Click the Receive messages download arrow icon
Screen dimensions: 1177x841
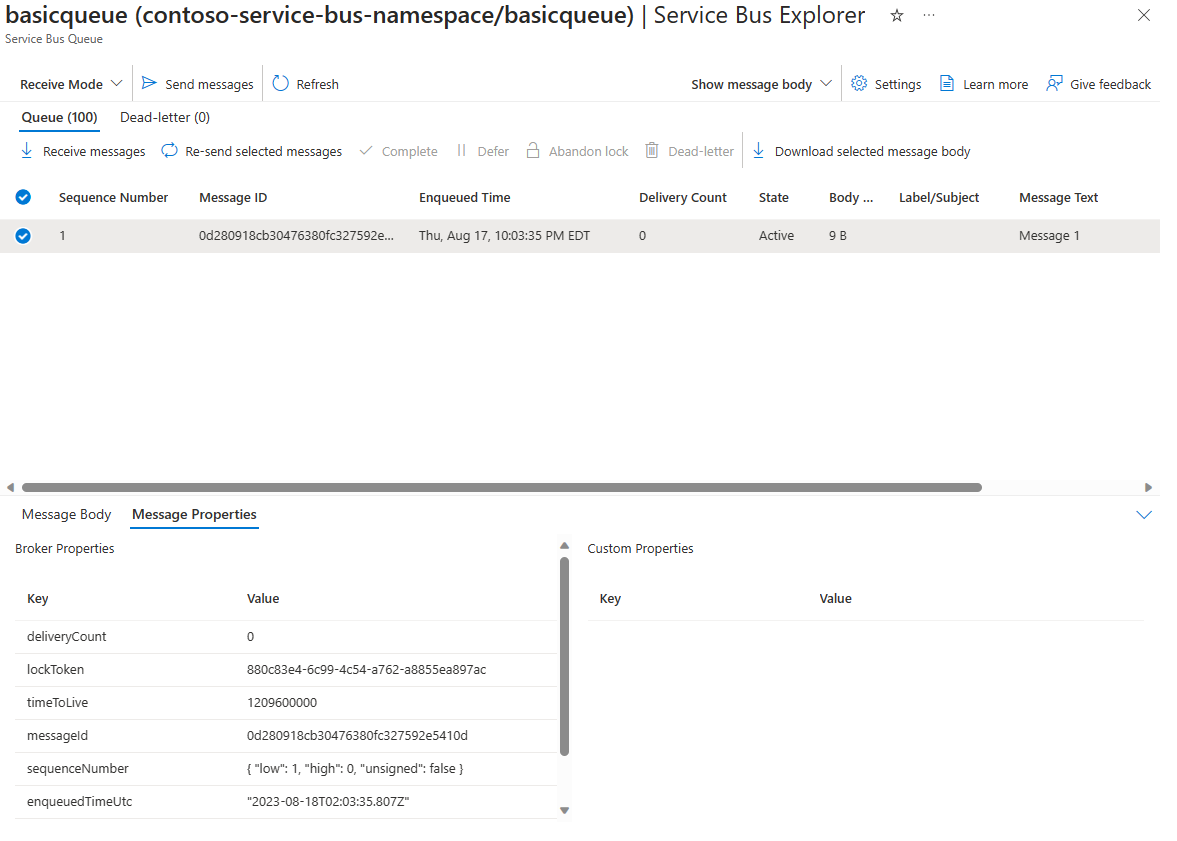pyautogui.click(x=26, y=151)
